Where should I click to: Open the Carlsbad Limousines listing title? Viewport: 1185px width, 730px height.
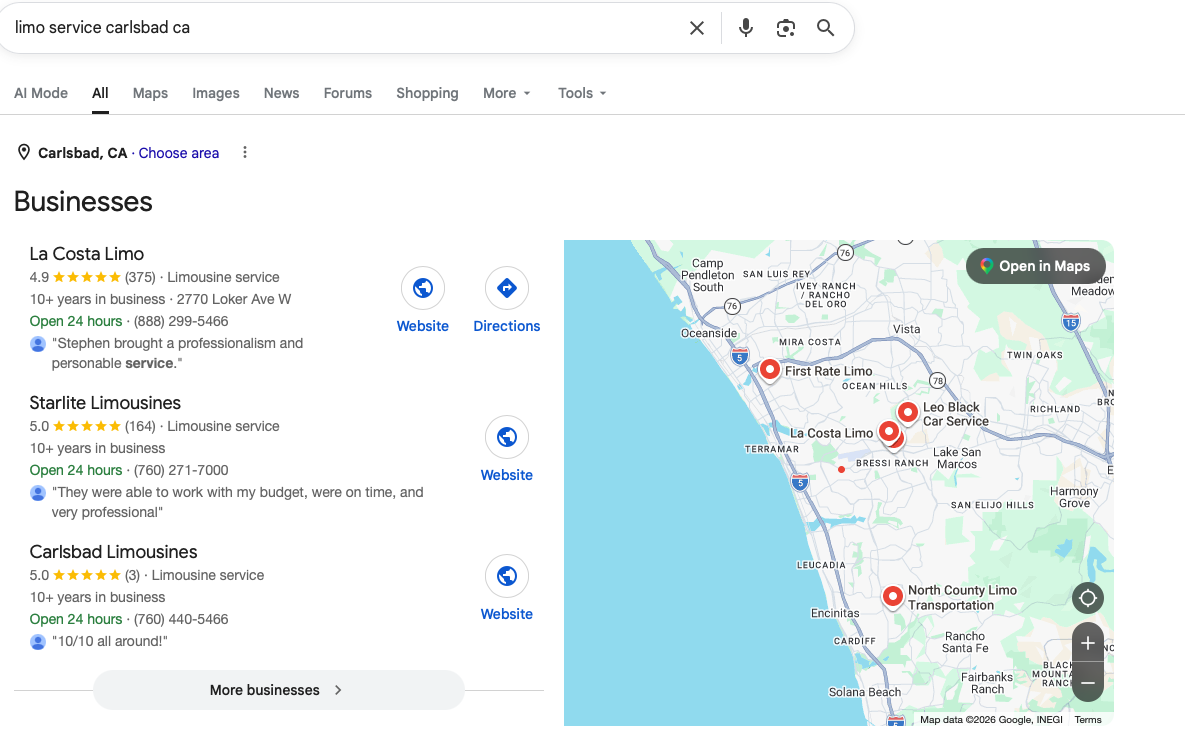[x=113, y=552]
